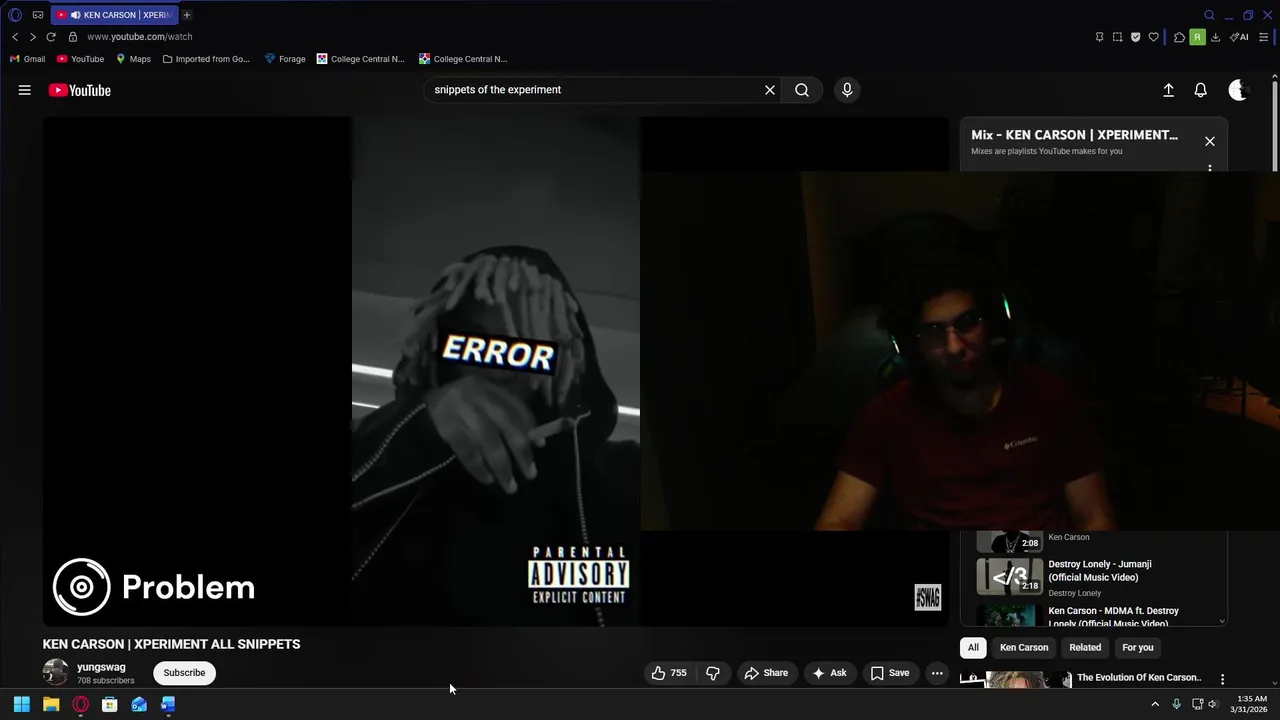The image size is (1280, 720).
Task: Go forward in browser history
Action: [x=32, y=37]
